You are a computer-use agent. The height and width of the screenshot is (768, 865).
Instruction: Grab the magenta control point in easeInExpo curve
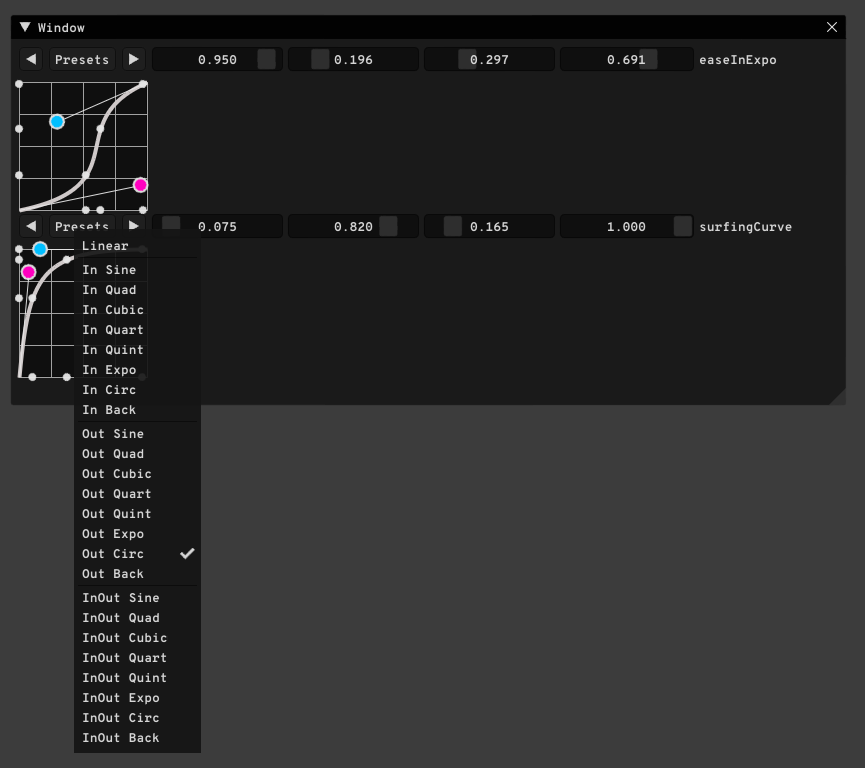(141, 185)
